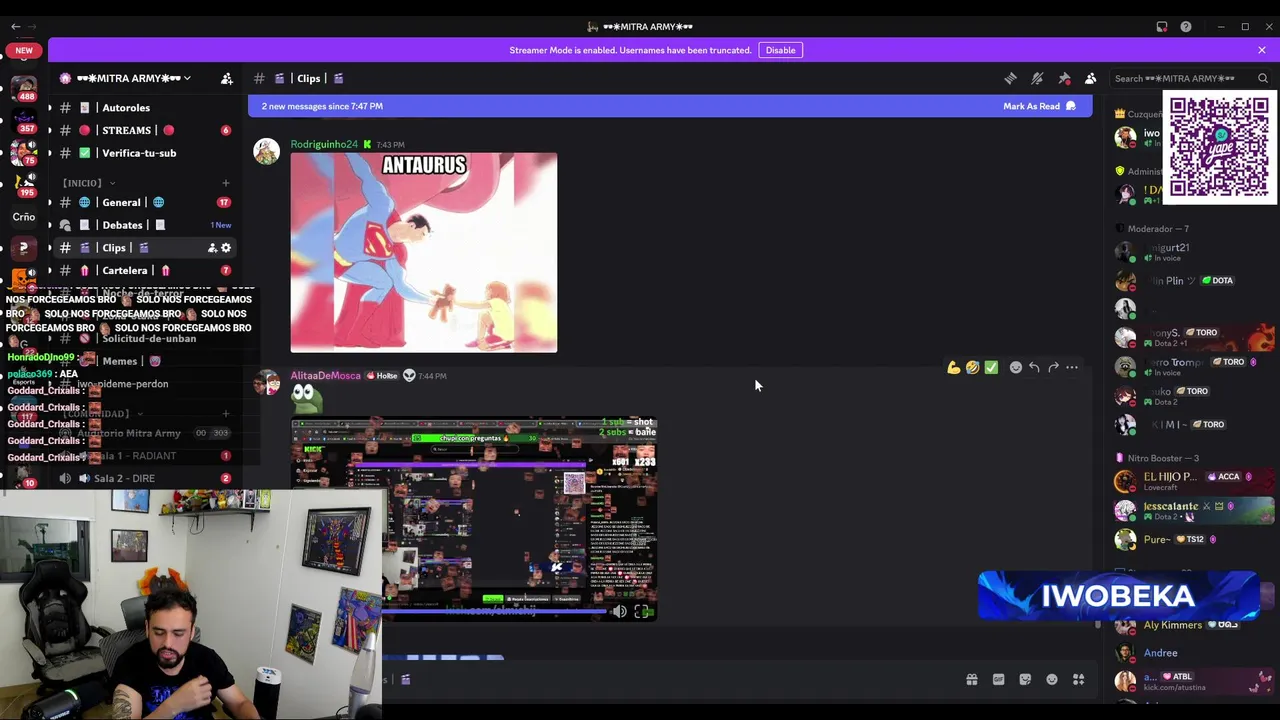Go forward arrow in title bar

tap(33, 27)
